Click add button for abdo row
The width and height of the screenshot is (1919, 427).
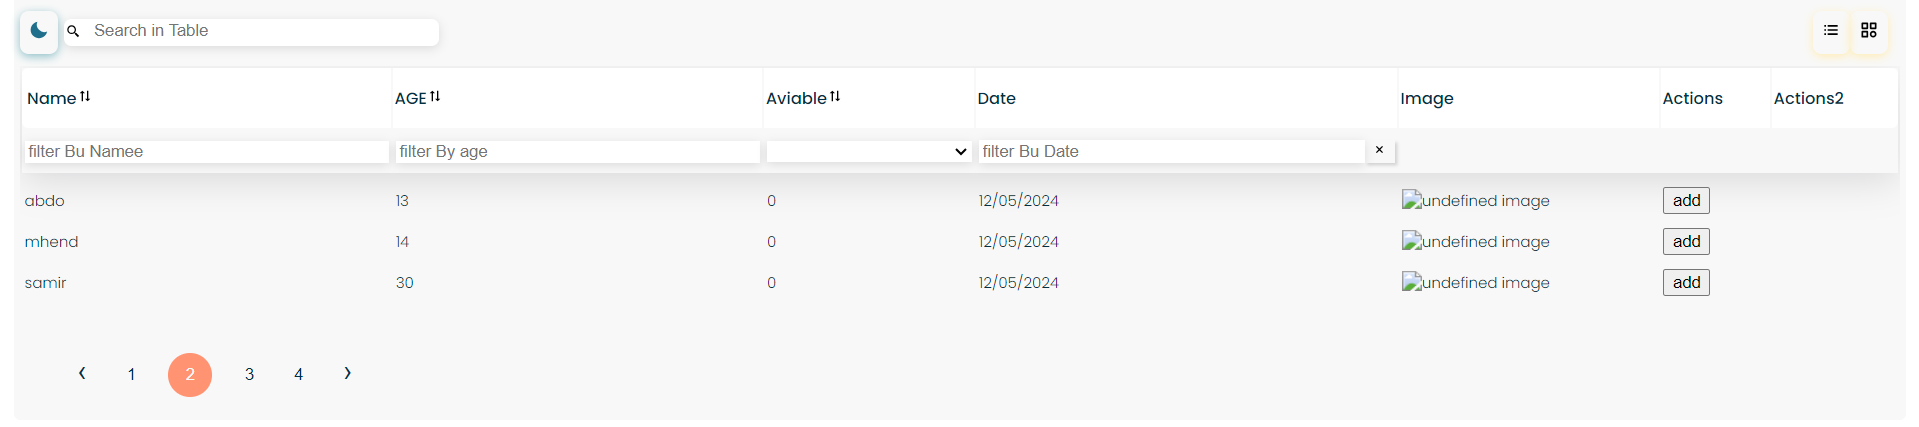pos(1686,200)
